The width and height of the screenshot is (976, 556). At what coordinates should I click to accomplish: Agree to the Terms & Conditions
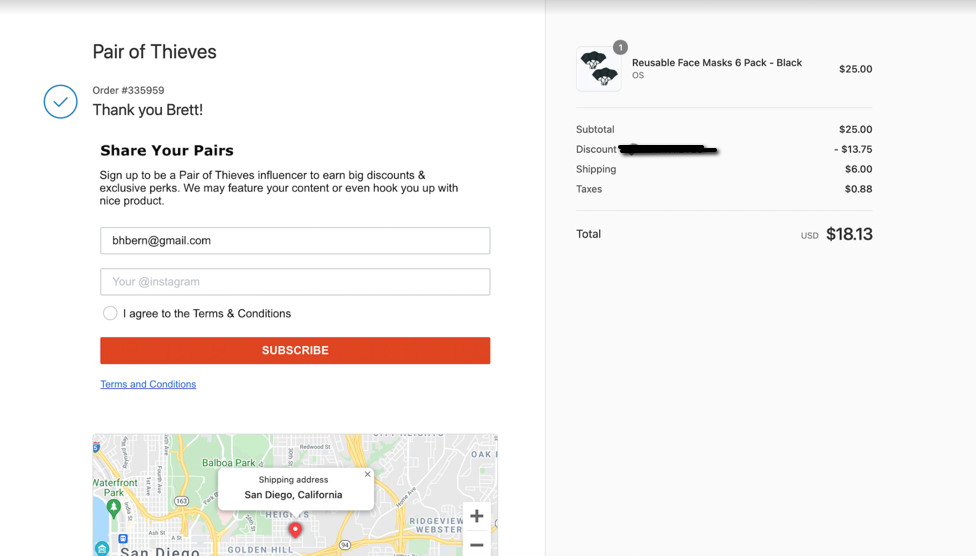[x=110, y=313]
